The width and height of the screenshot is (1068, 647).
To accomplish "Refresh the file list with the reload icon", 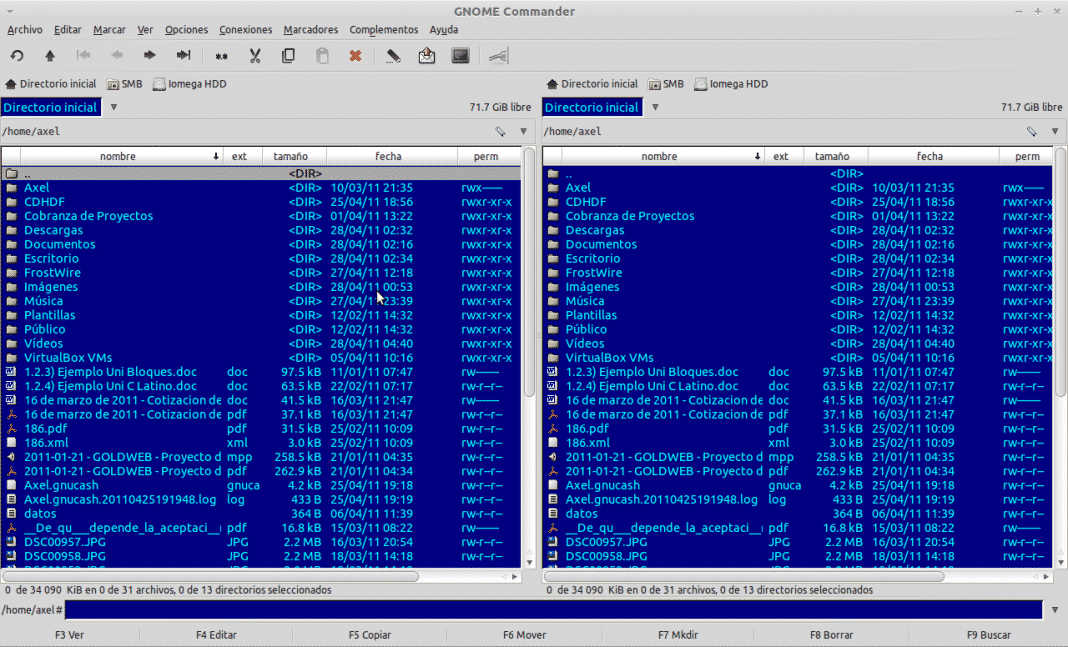I will click(17, 56).
